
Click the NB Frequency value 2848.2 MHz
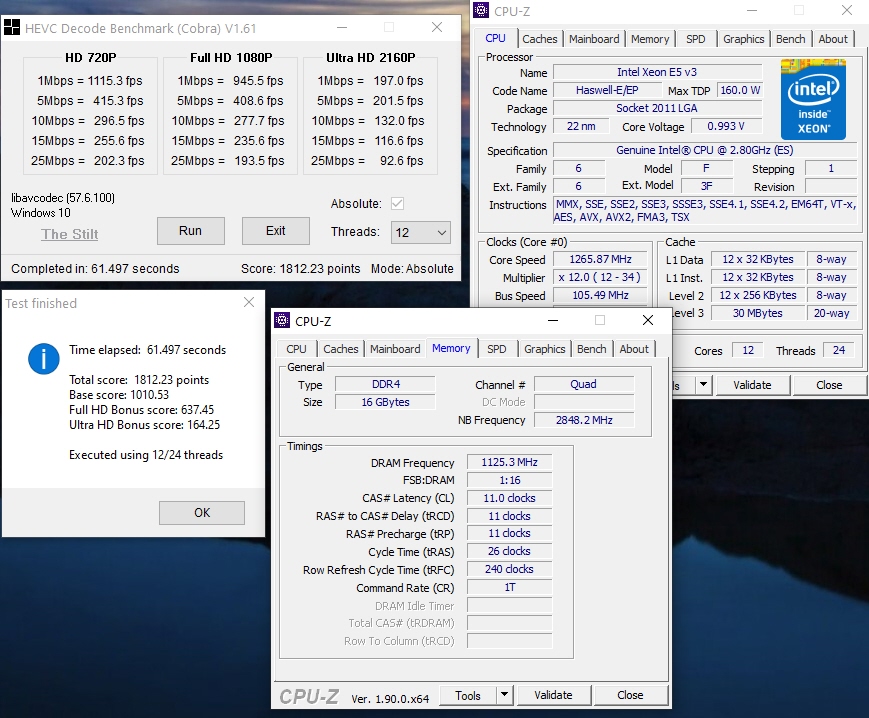coord(584,420)
